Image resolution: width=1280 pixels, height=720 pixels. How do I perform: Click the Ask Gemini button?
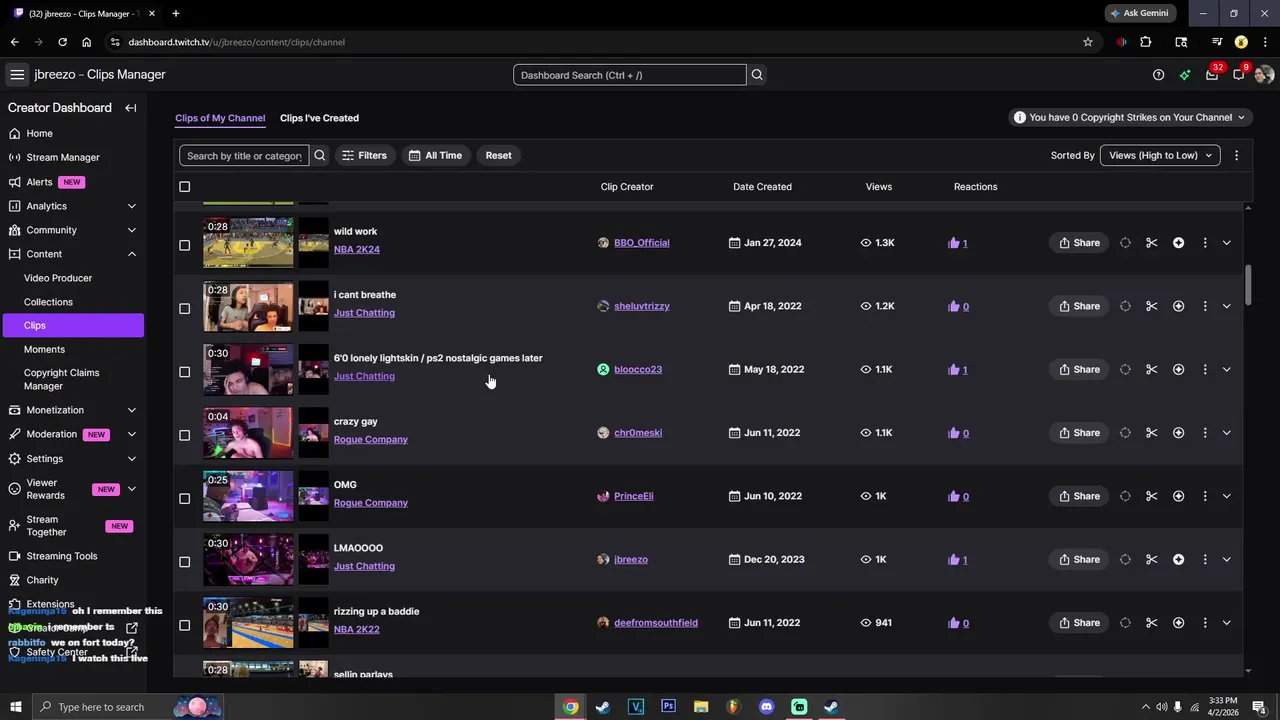[1139, 13]
